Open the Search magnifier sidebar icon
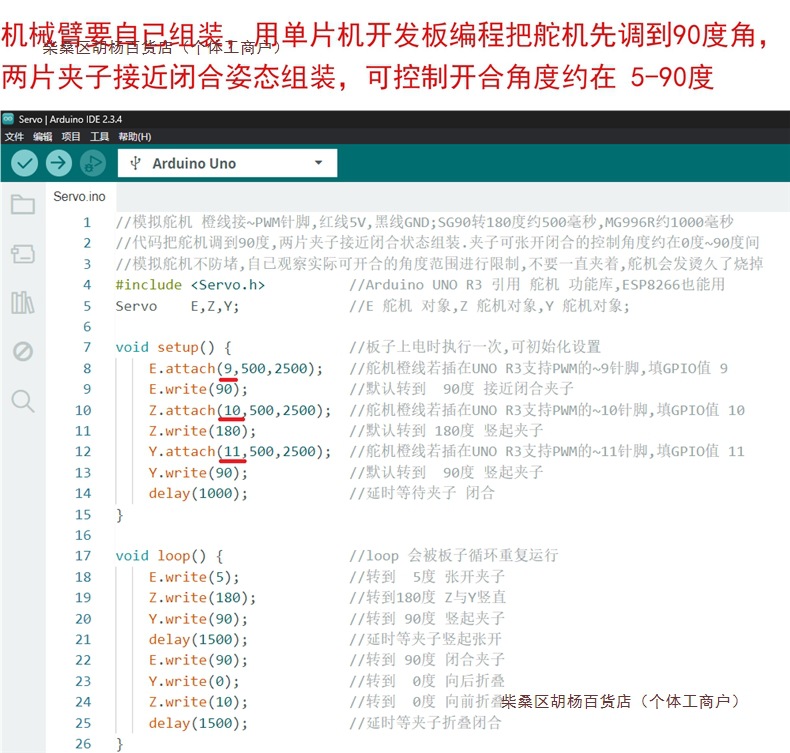The height and width of the screenshot is (753, 790). [x=23, y=401]
